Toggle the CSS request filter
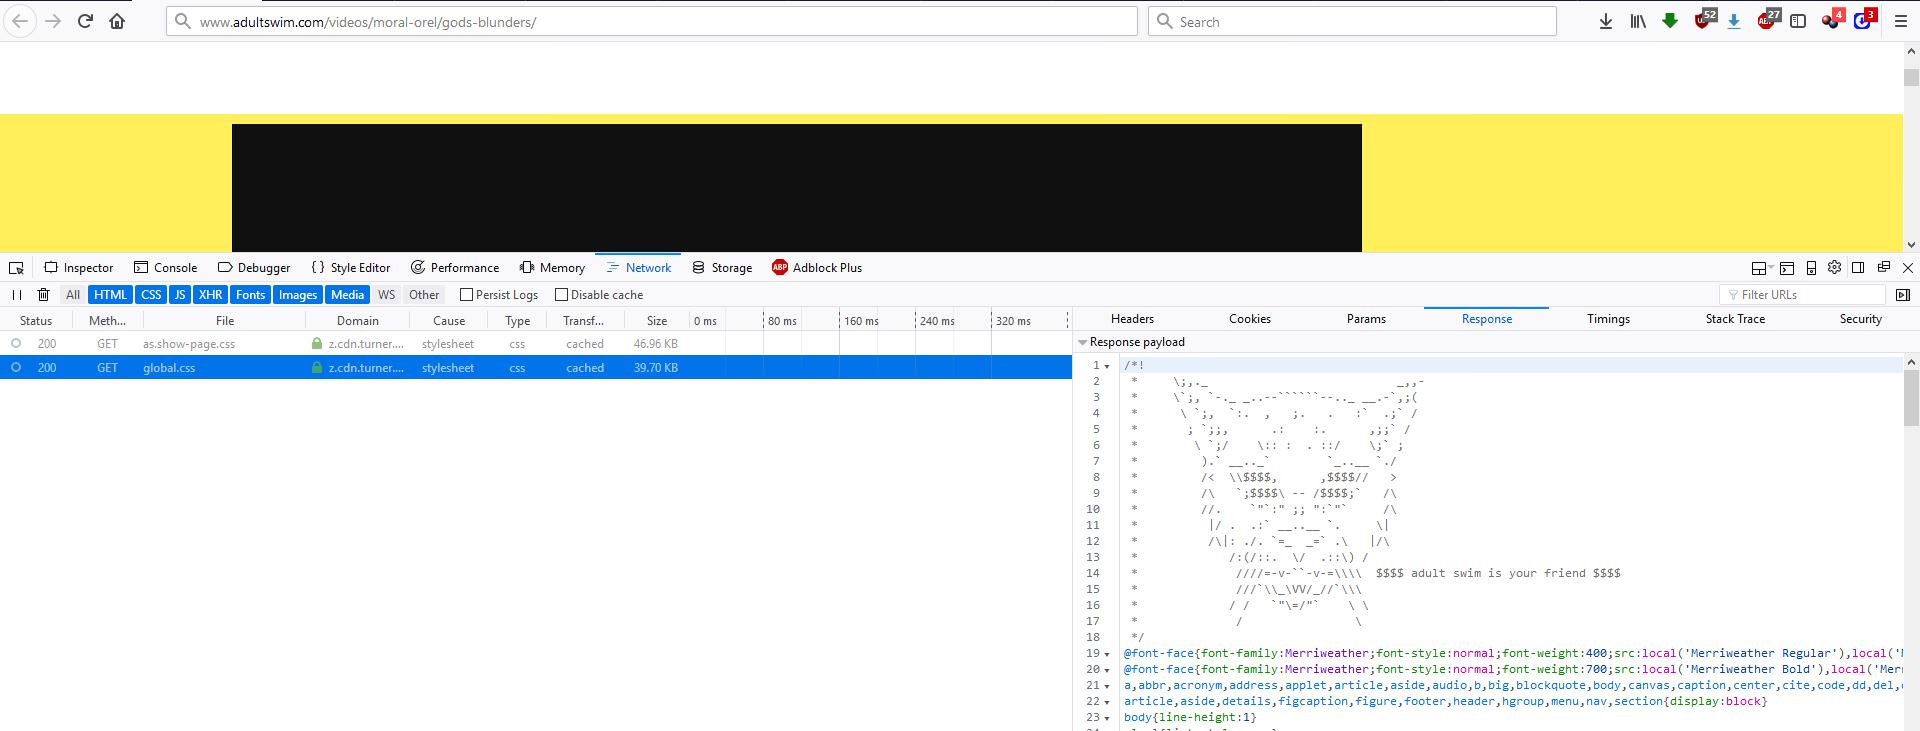The height and width of the screenshot is (731, 1920). coord(151,295)
